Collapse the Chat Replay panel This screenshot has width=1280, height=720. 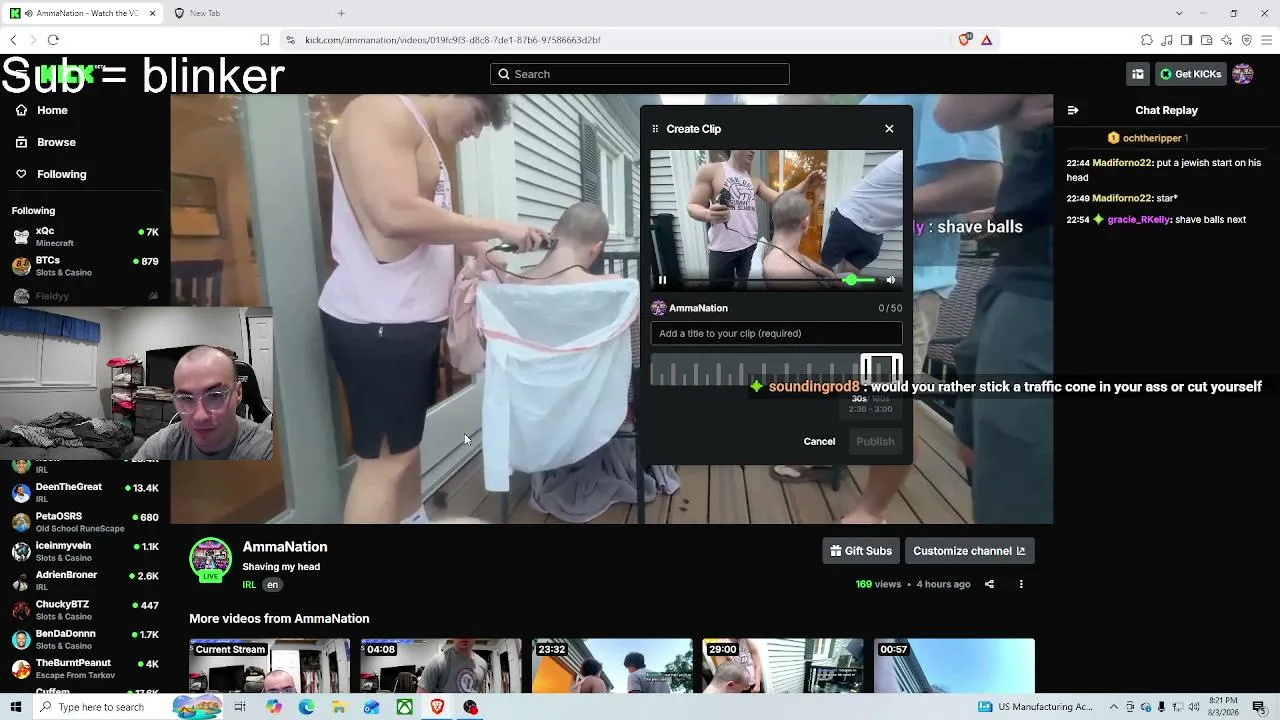pyautogui.click(x=1073, y=111)
